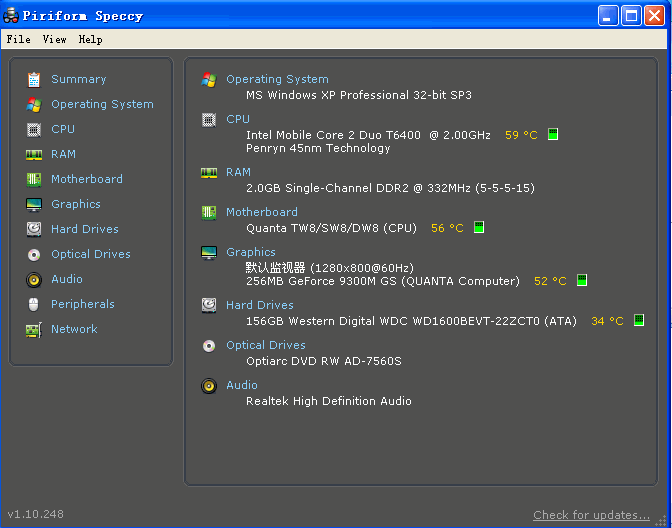
Task: Click the green temperature indicator beside 34 °C
Action: tap(639, 320)
